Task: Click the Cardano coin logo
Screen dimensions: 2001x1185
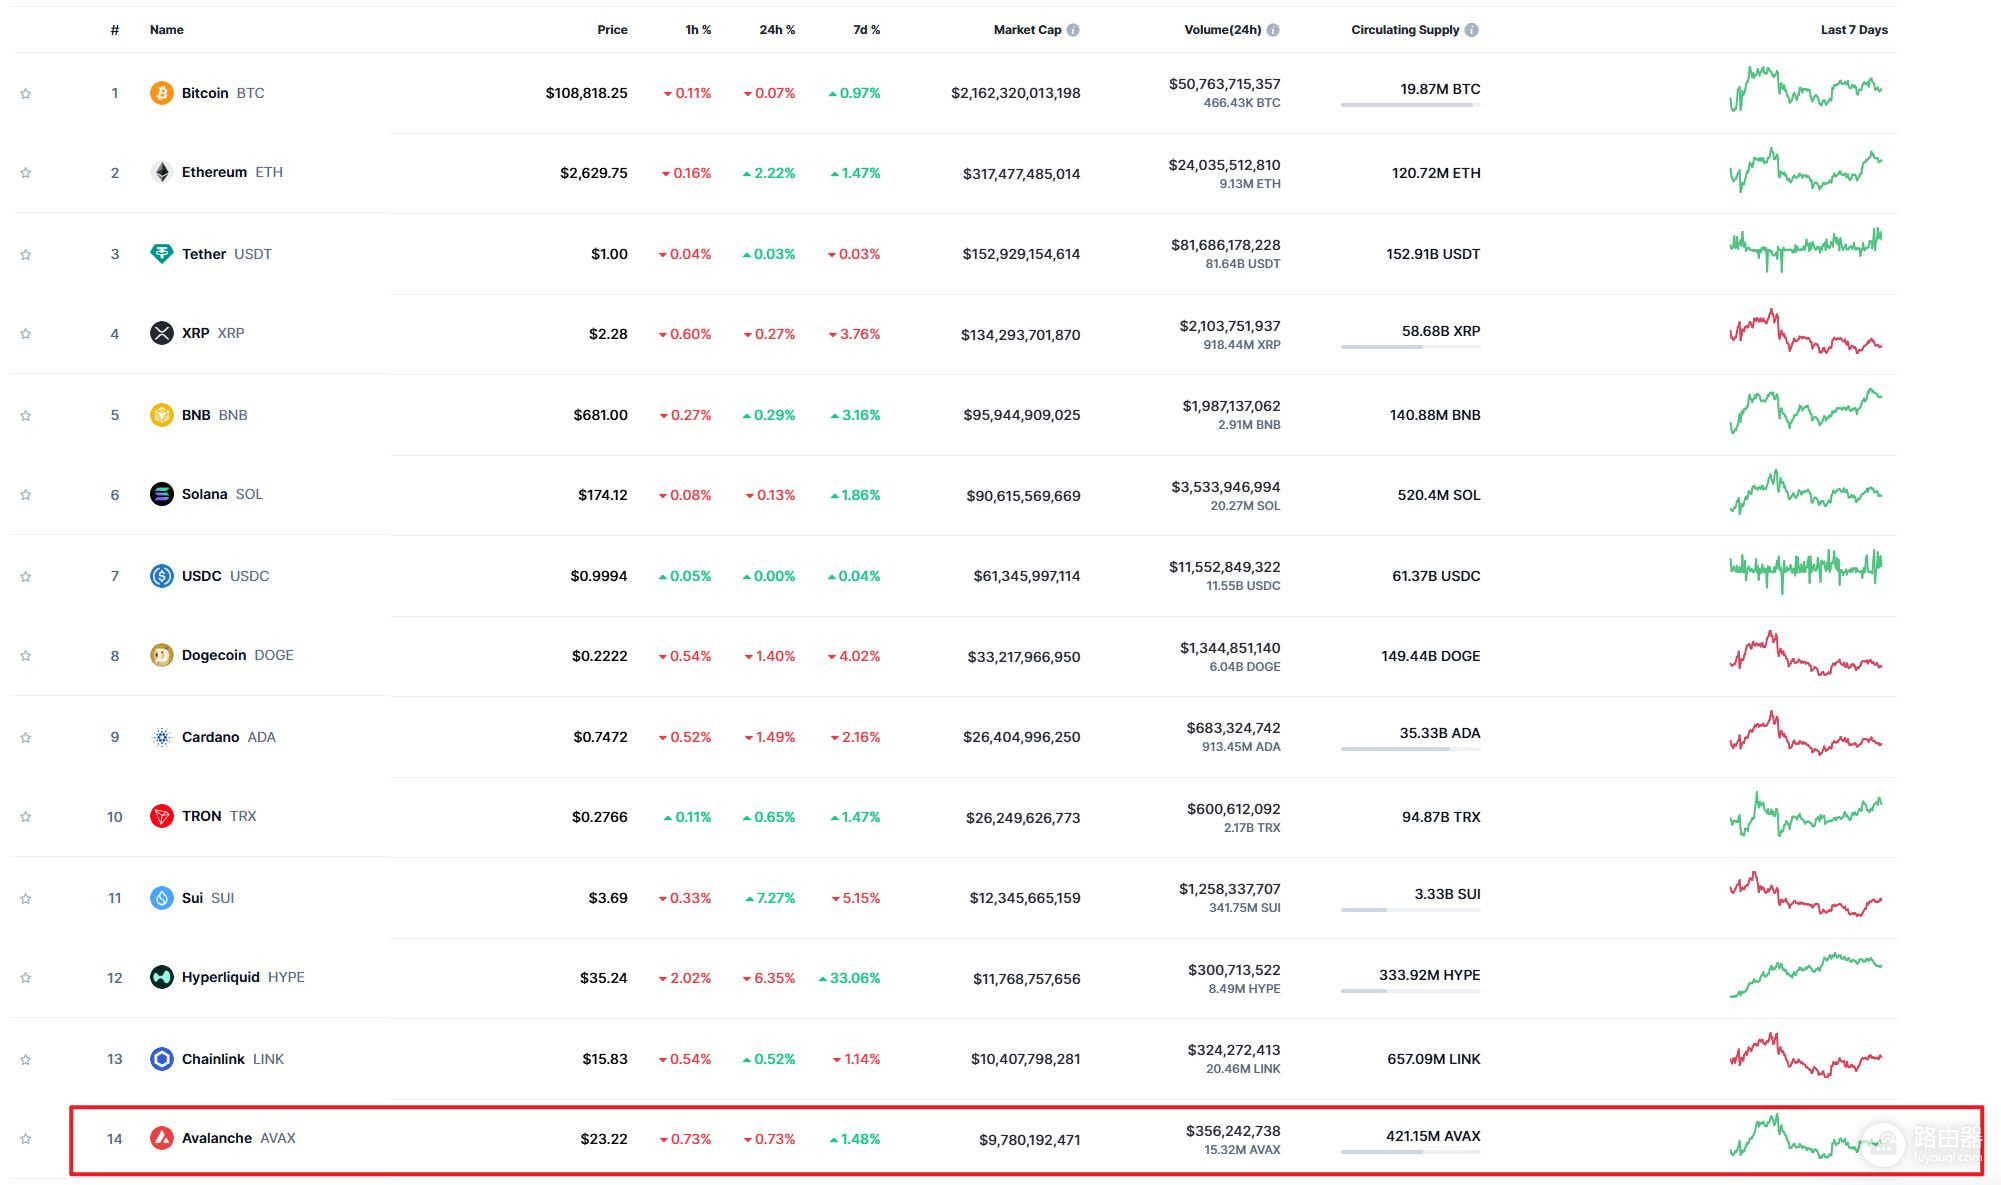Action: (161, 737)
